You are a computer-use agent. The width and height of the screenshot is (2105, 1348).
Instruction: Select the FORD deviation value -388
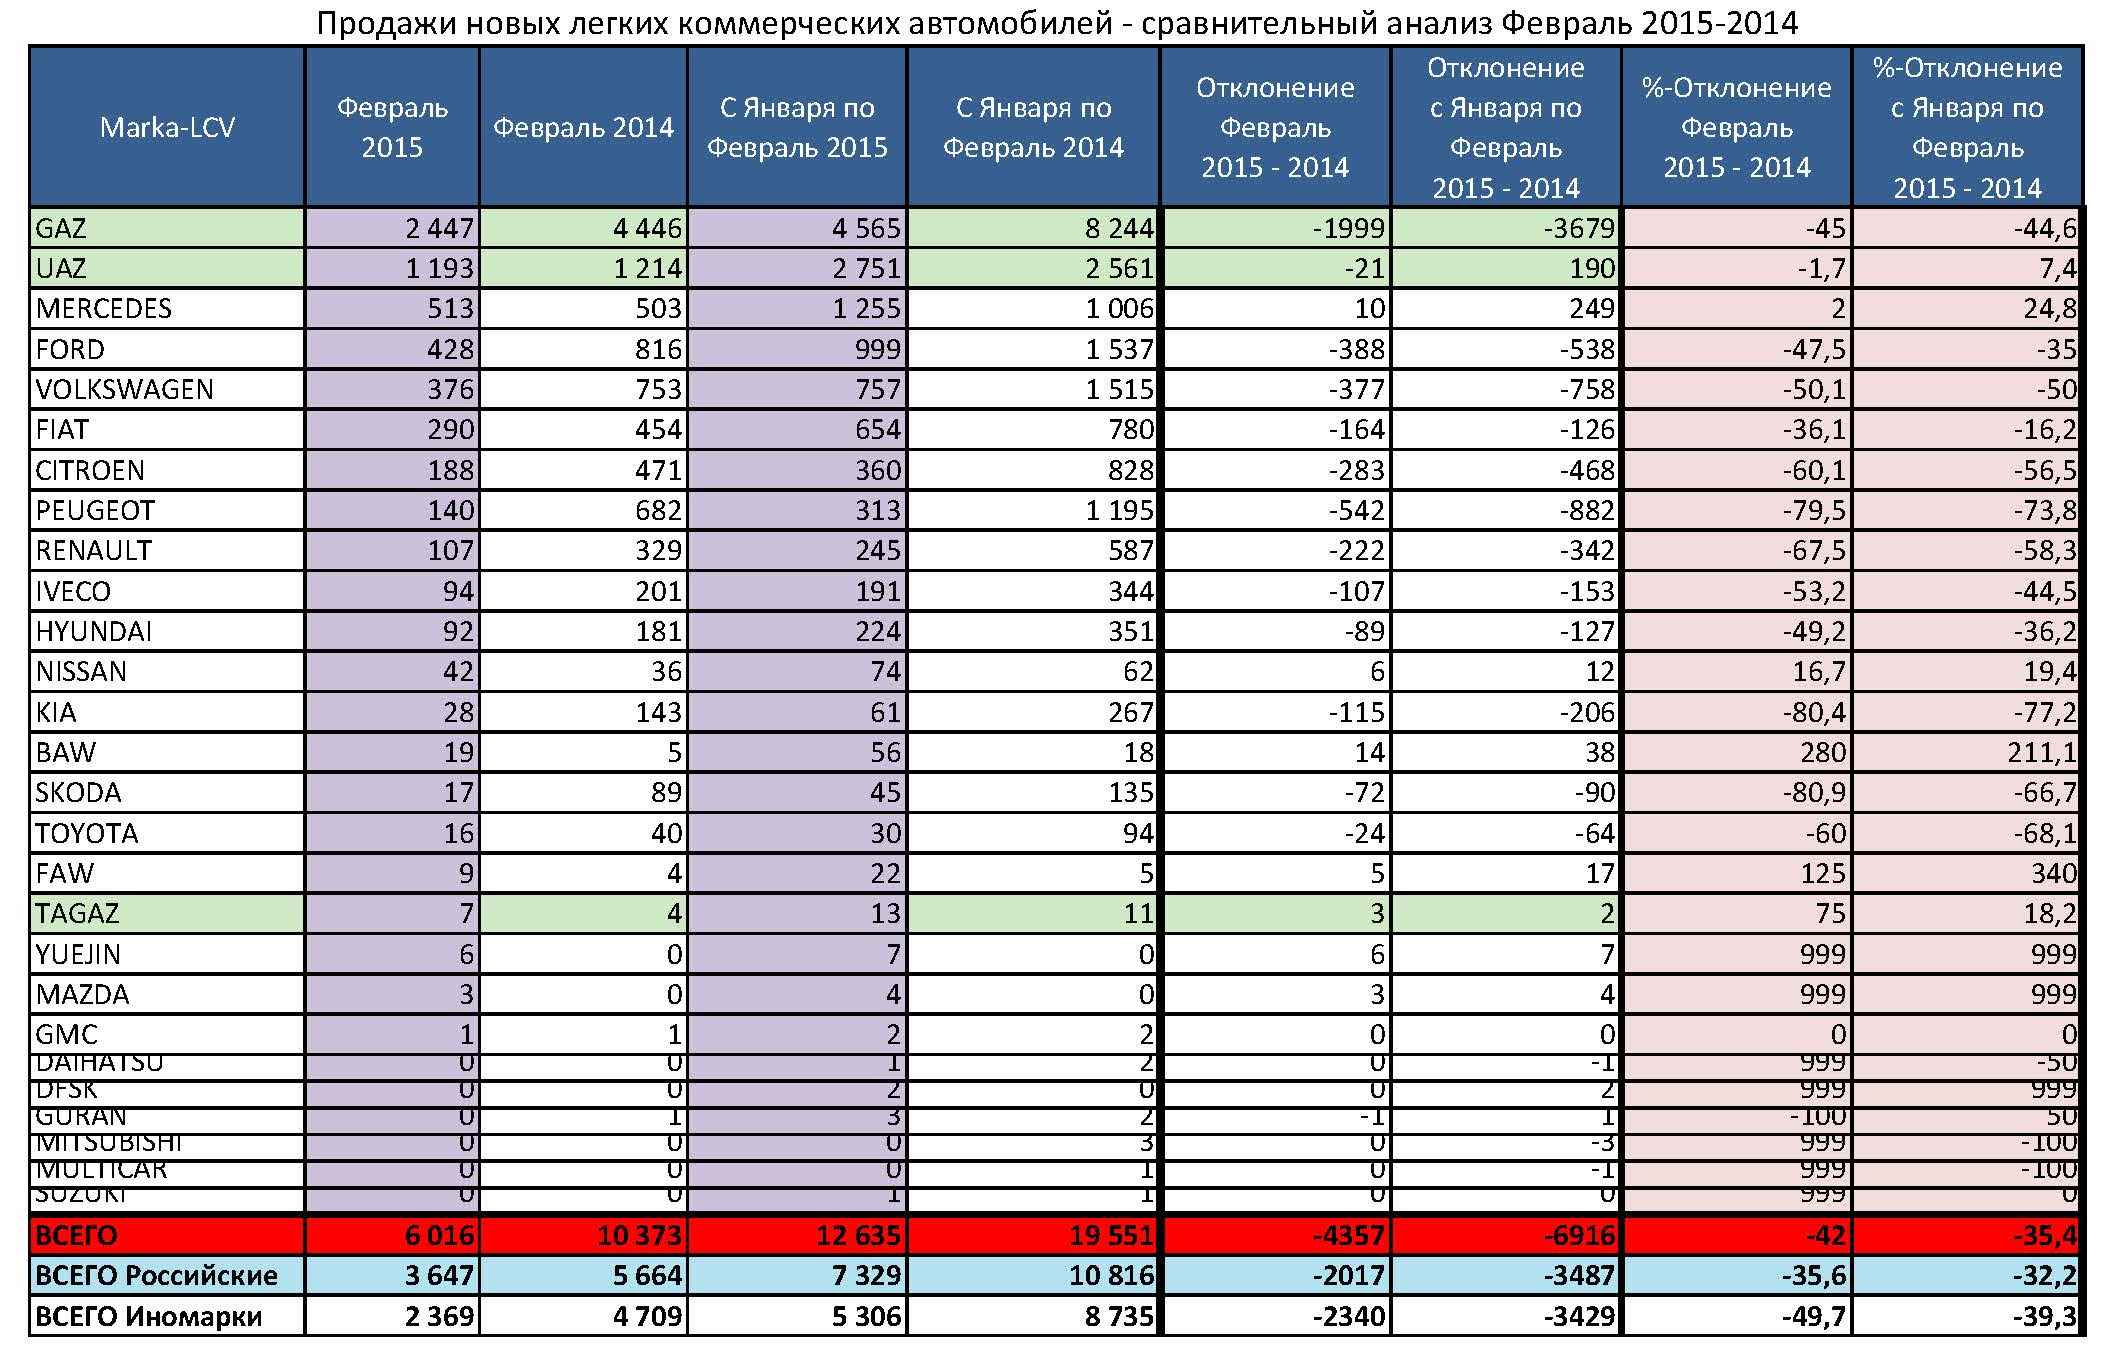[1275, 349]
